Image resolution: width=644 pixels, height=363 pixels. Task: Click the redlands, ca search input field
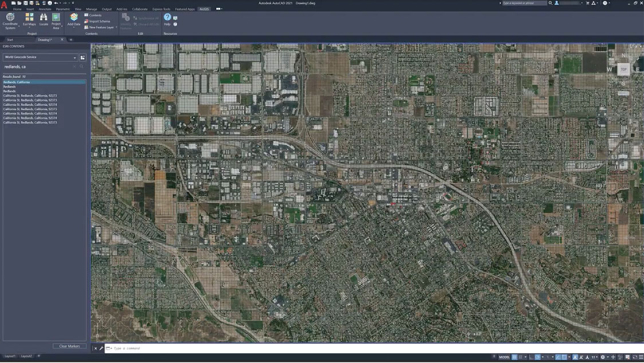(x=38, y=67)
